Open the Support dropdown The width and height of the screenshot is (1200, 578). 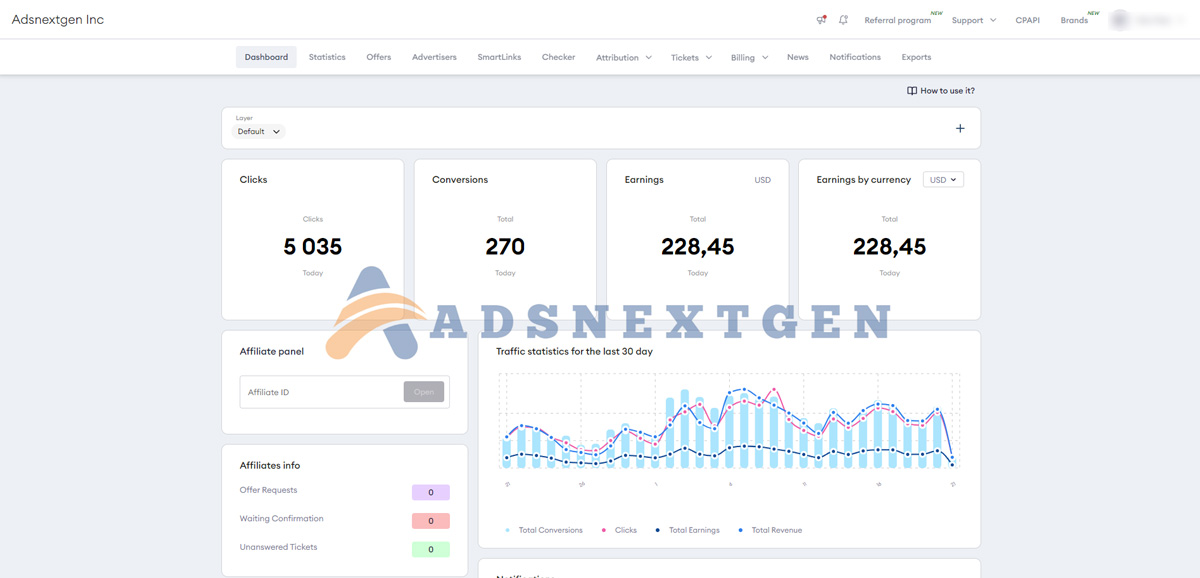[973, 20]
